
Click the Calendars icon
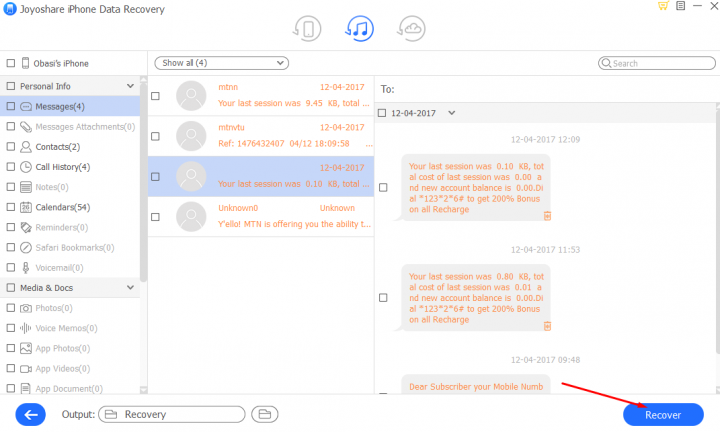click(26, 208)
